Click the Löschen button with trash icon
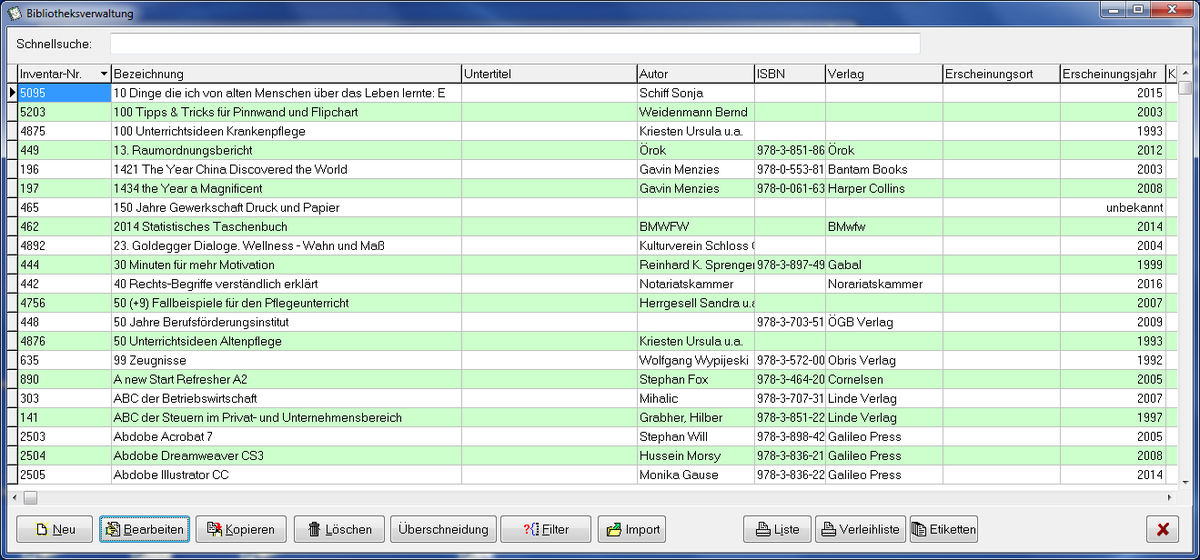This screenshot has width=1200, height=560. click(338, 529)
